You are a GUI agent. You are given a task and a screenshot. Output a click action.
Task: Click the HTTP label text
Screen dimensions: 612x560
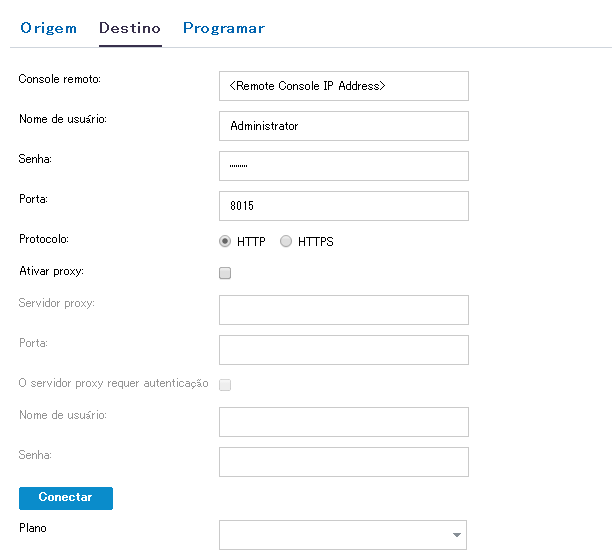(x=251, y=242)
